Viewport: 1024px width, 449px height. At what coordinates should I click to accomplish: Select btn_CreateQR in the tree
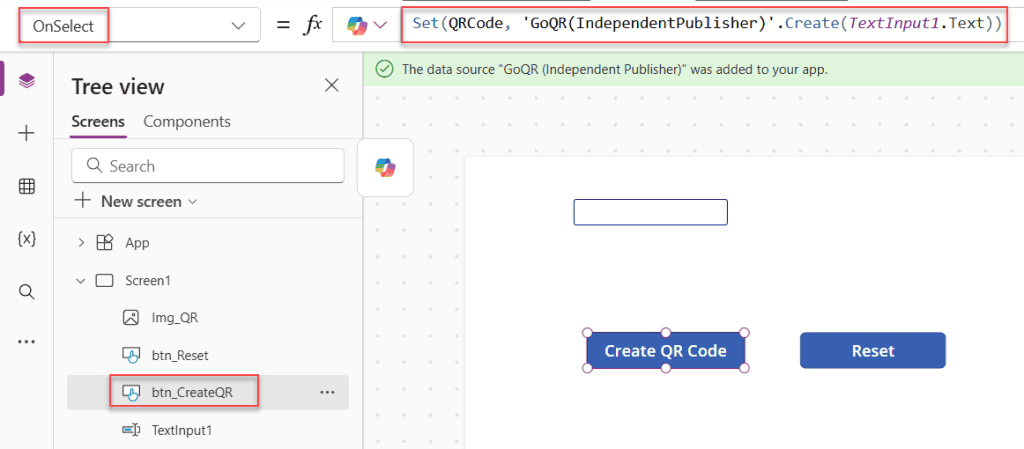point(192,392)
